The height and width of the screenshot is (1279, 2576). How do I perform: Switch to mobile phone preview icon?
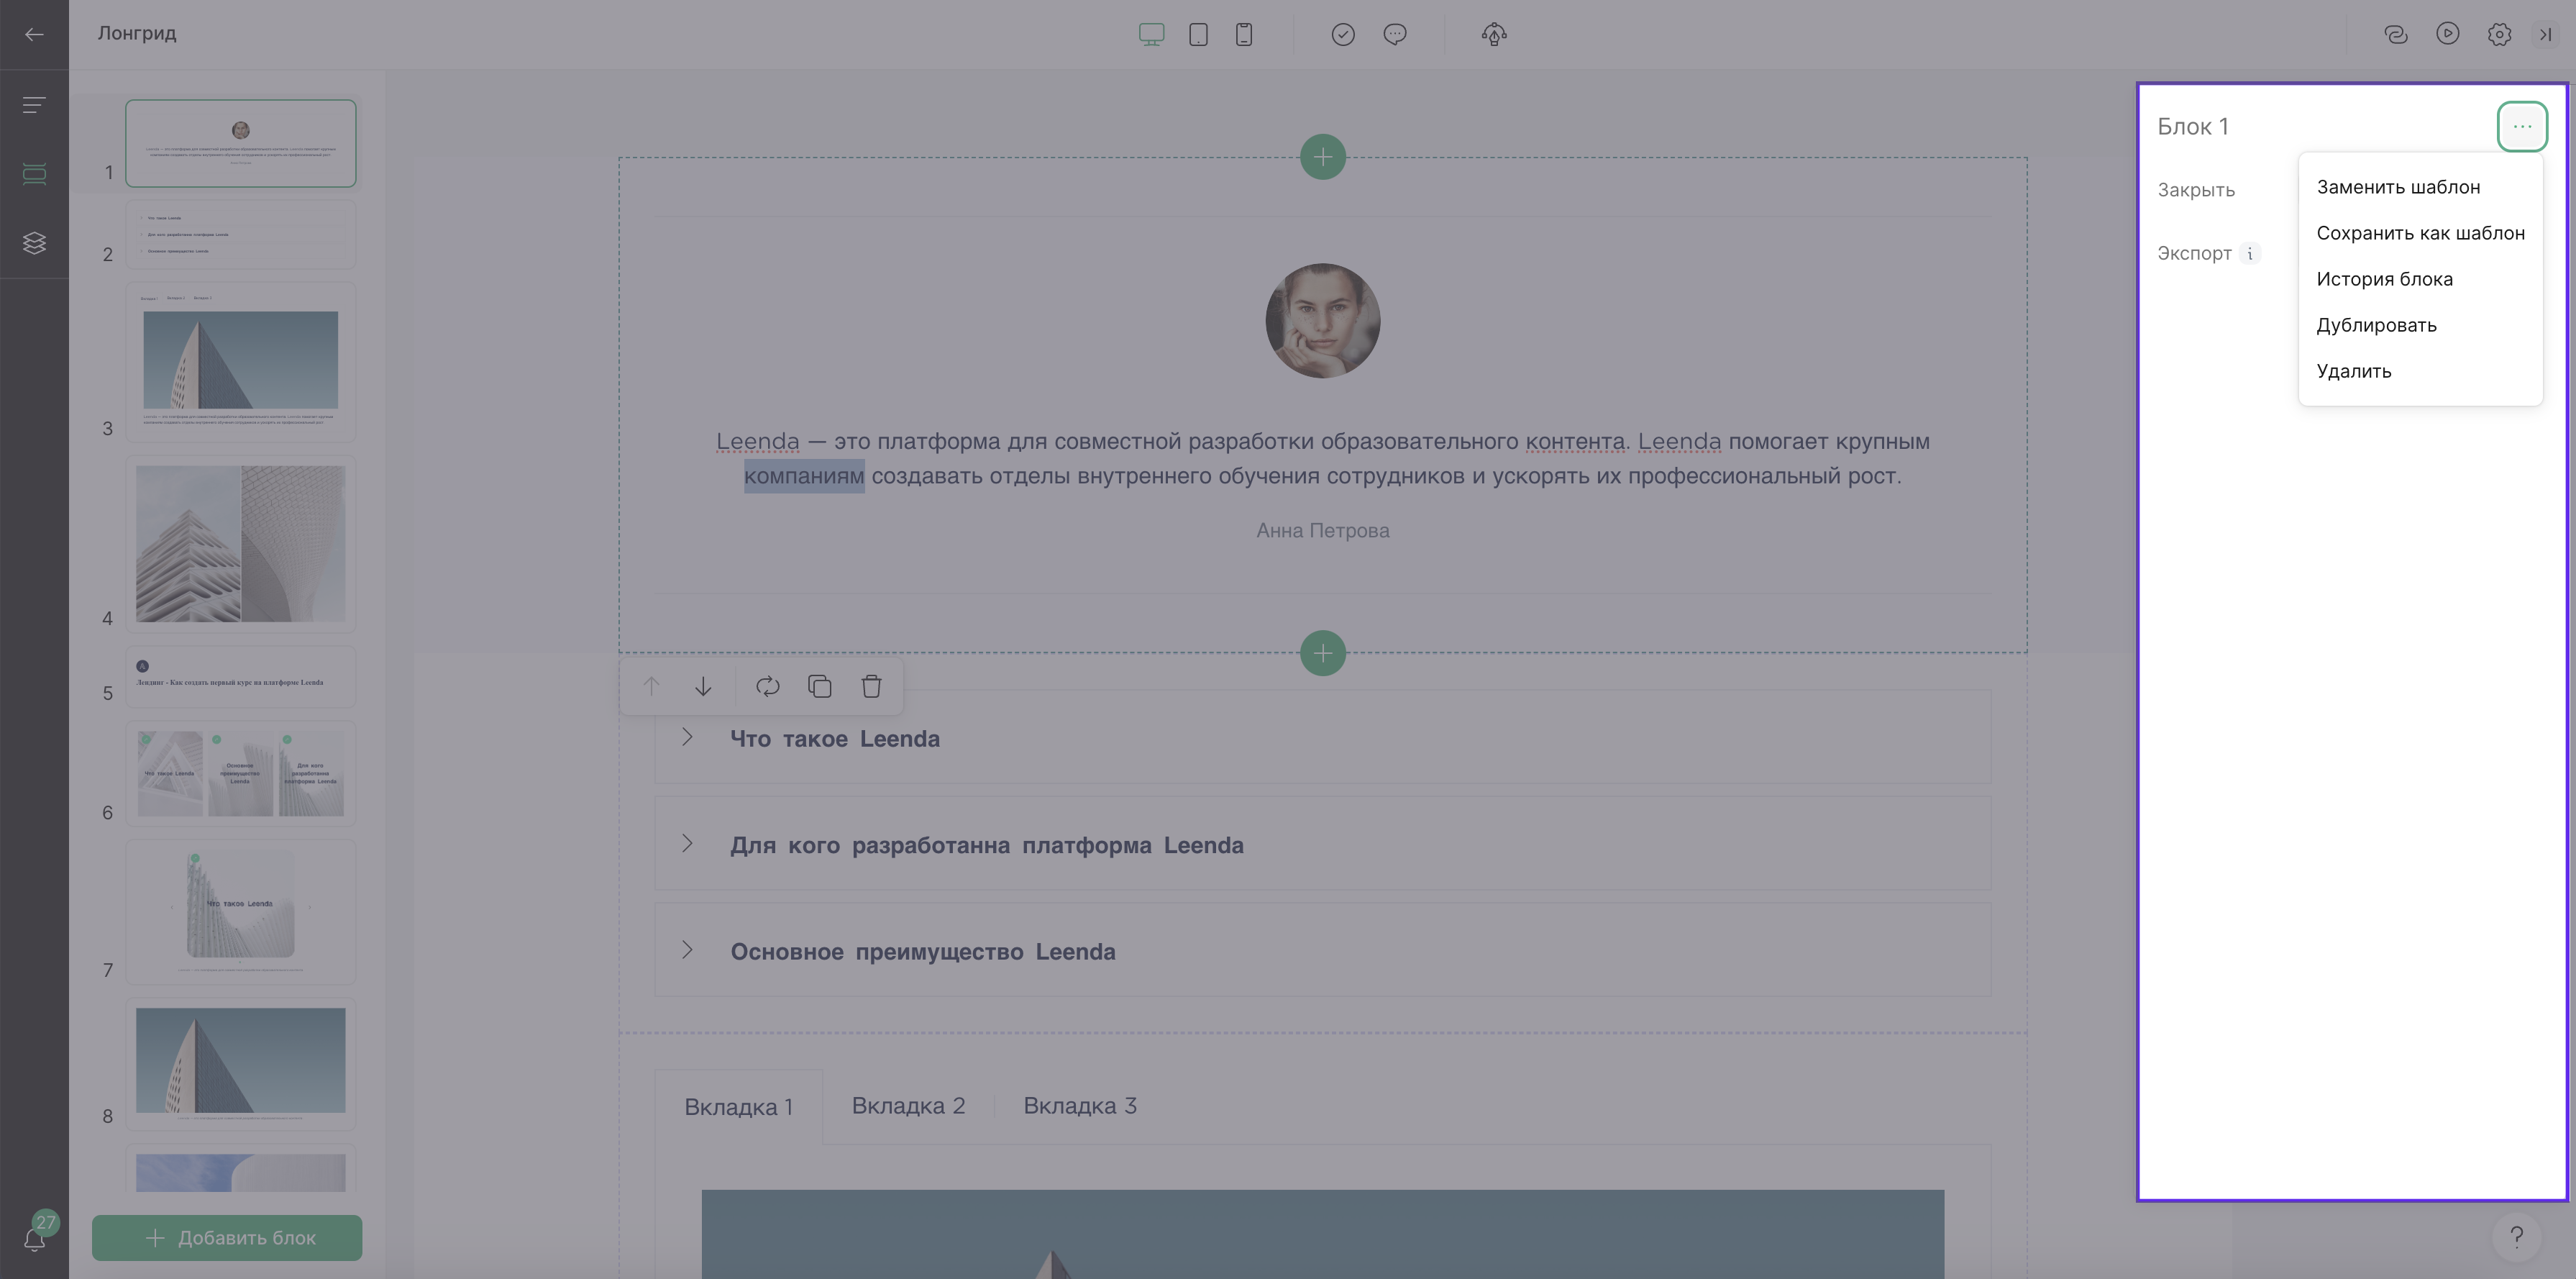[x=1244, y=34]
